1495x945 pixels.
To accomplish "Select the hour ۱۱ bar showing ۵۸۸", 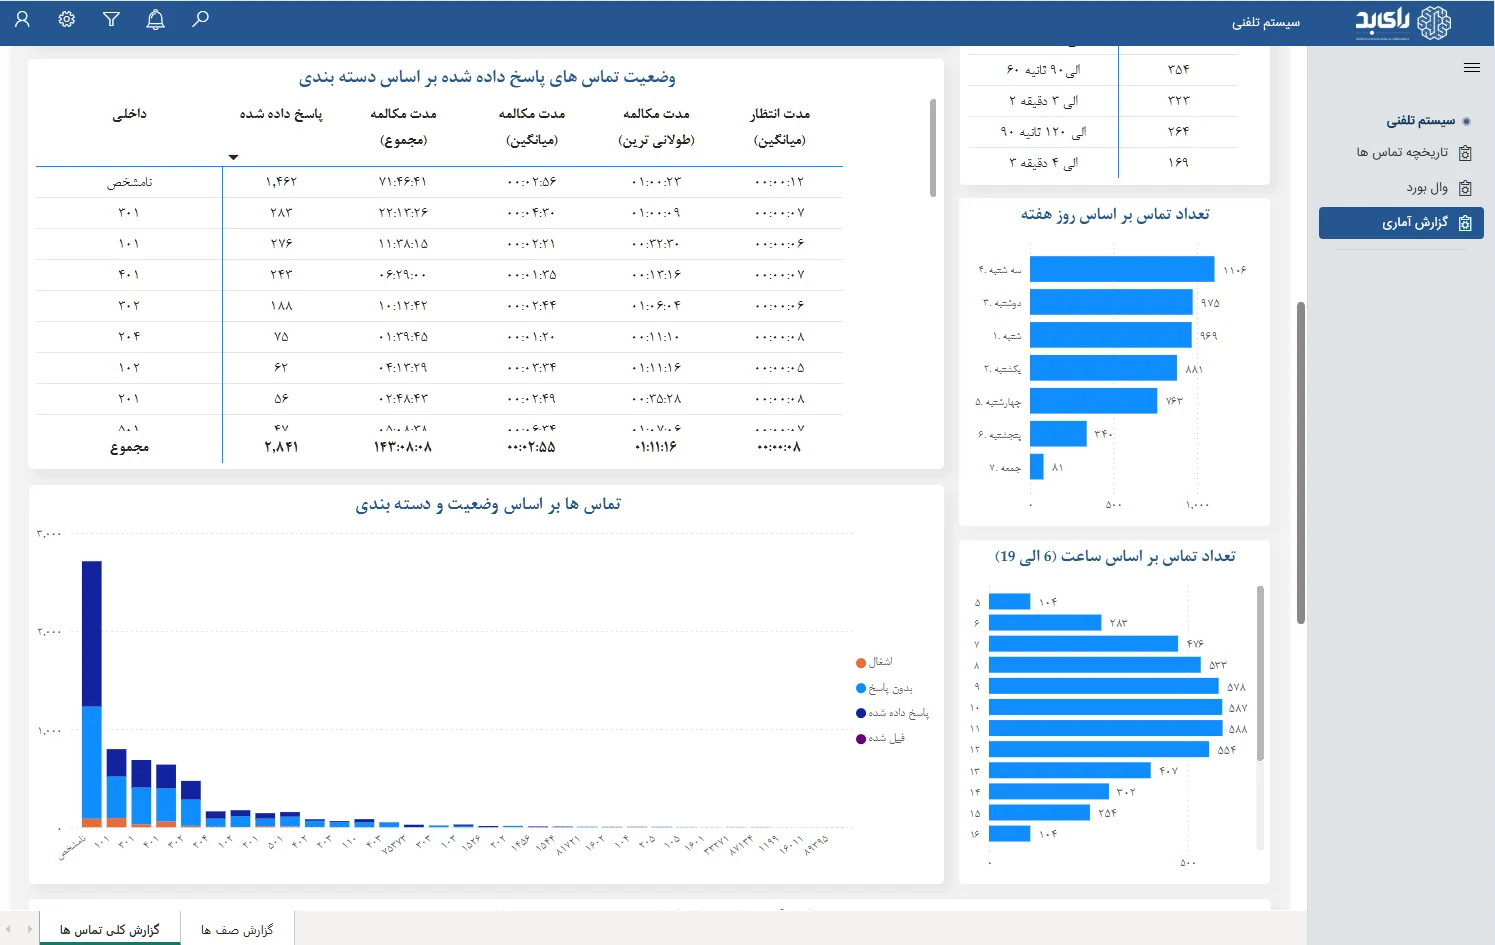I will pos(1106,728).
